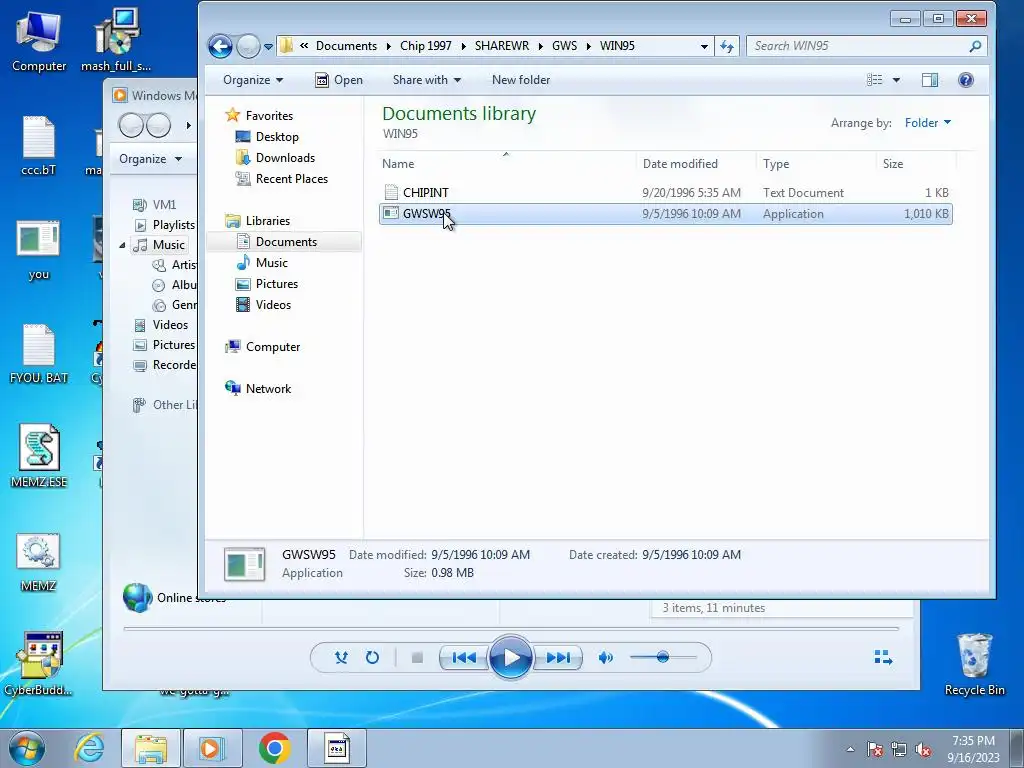Change view with the views icon
Viewport: 1024px width, 768px height.
tap(874, 80)
